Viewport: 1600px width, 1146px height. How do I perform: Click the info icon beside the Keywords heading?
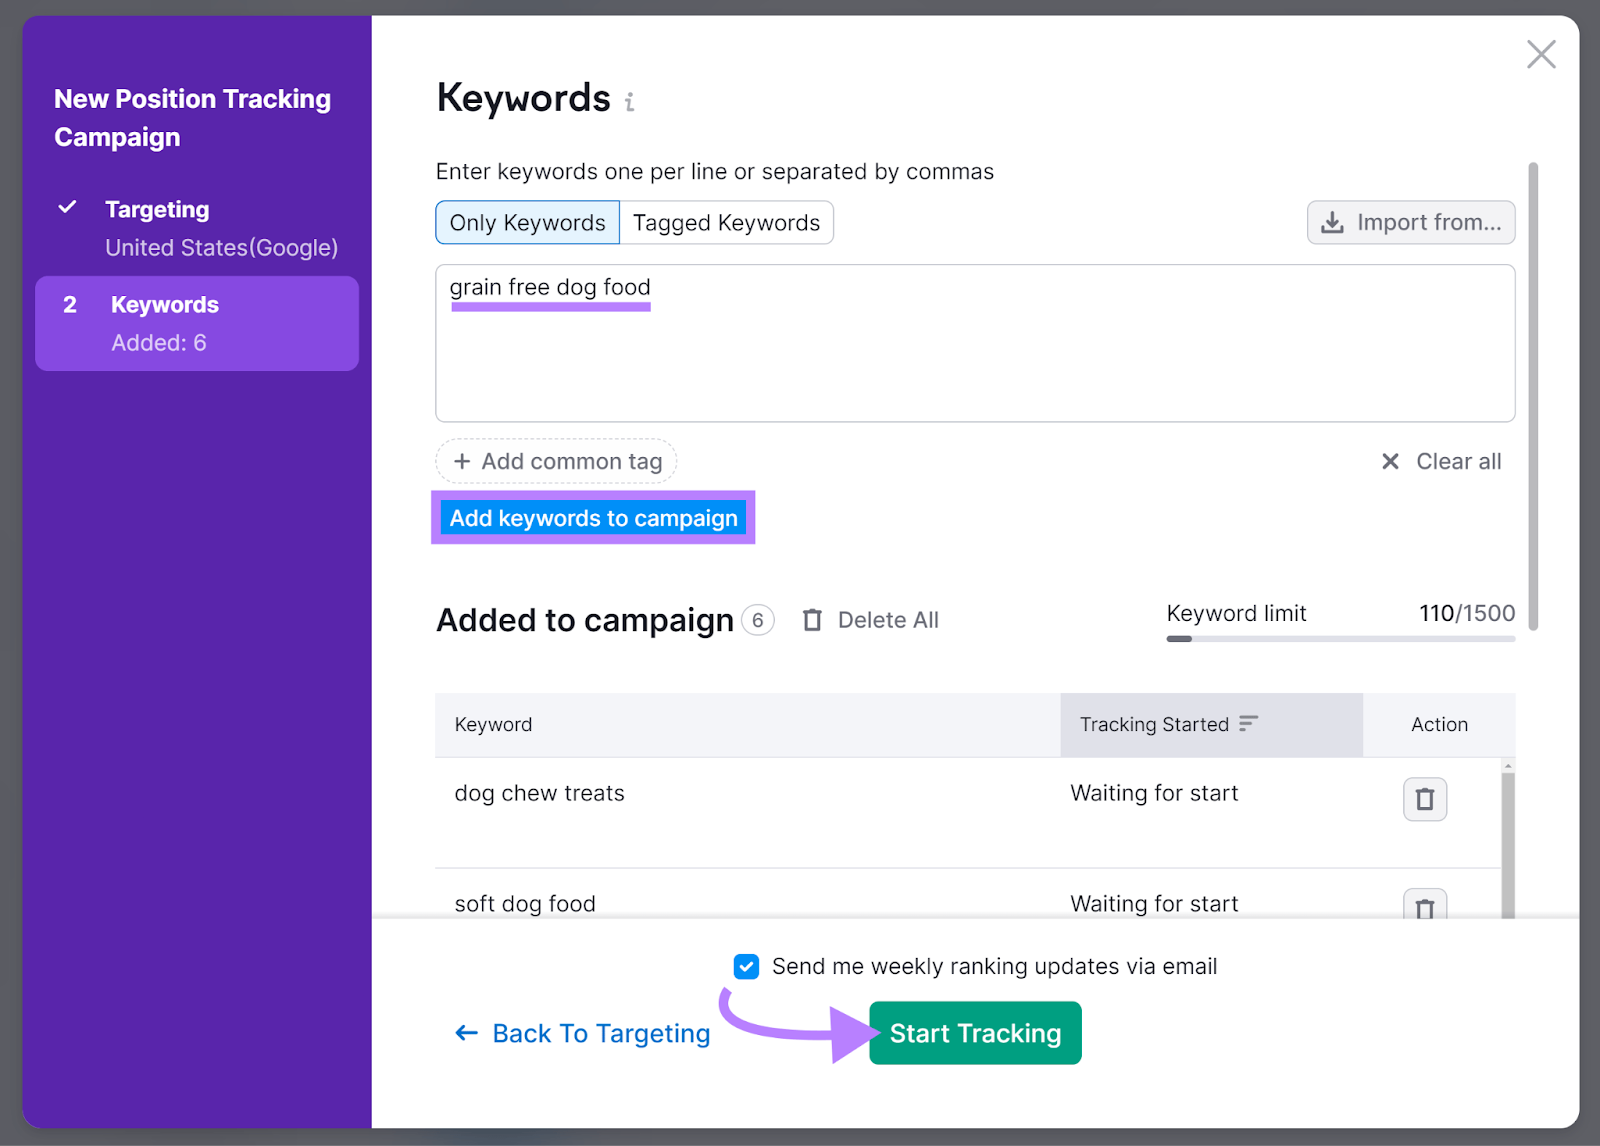pyautogui.click(x=629, y=101)
